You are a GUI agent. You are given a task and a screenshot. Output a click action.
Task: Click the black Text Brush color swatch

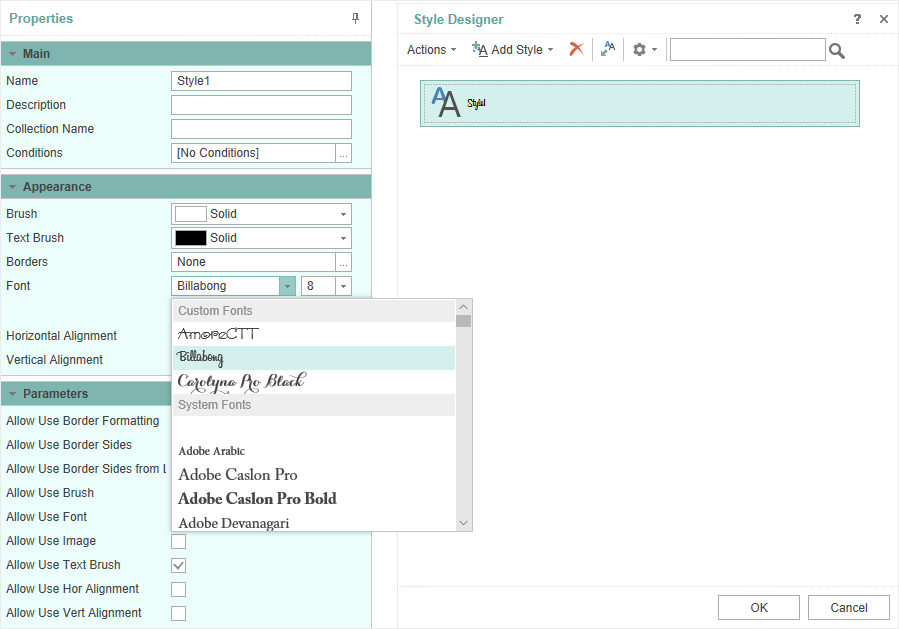tap(191, 238)
